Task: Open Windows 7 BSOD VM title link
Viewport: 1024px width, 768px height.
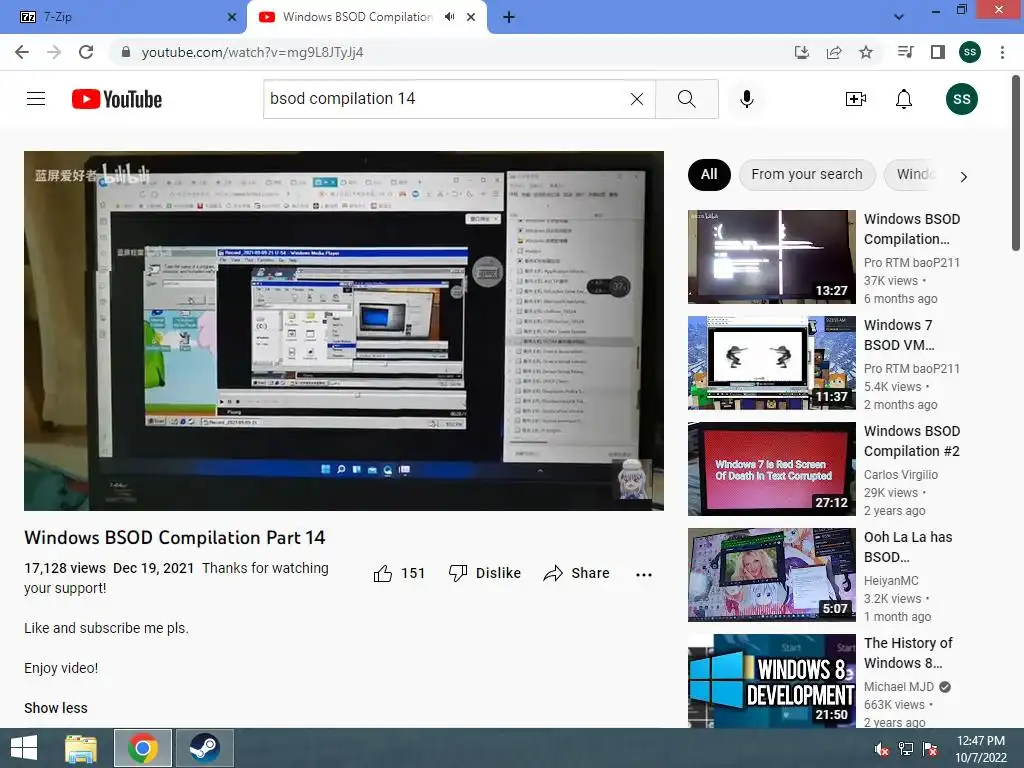Action: pyautogui.click(x=899, y=335)
